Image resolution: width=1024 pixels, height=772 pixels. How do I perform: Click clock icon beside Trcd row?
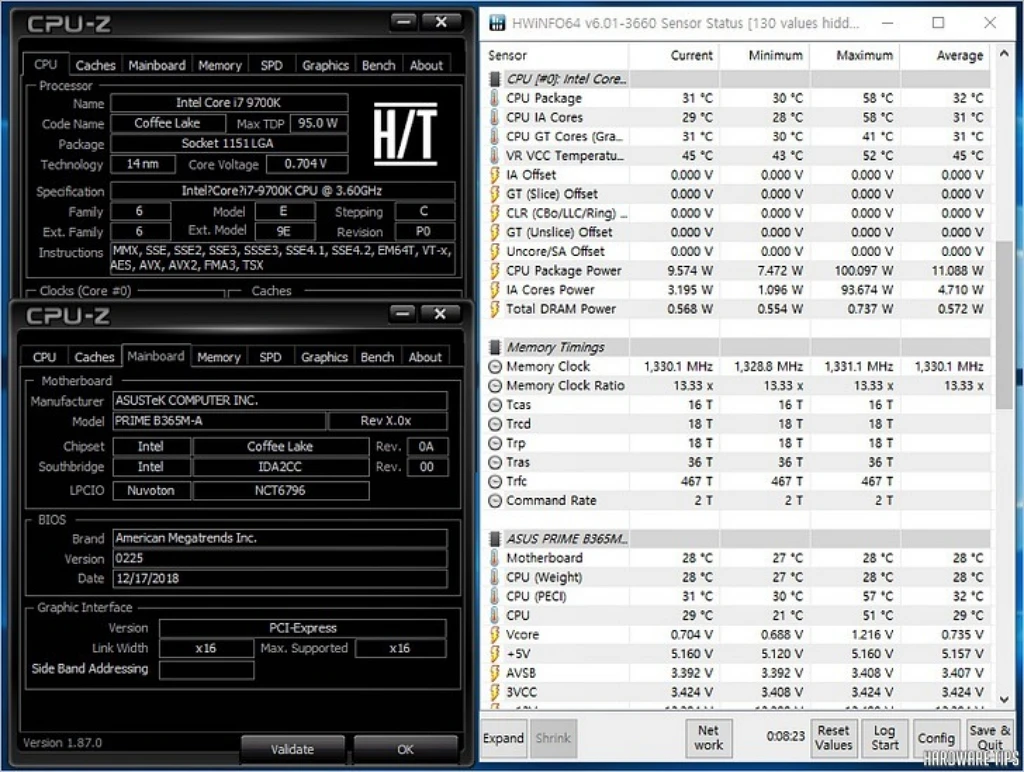(495, 425)
